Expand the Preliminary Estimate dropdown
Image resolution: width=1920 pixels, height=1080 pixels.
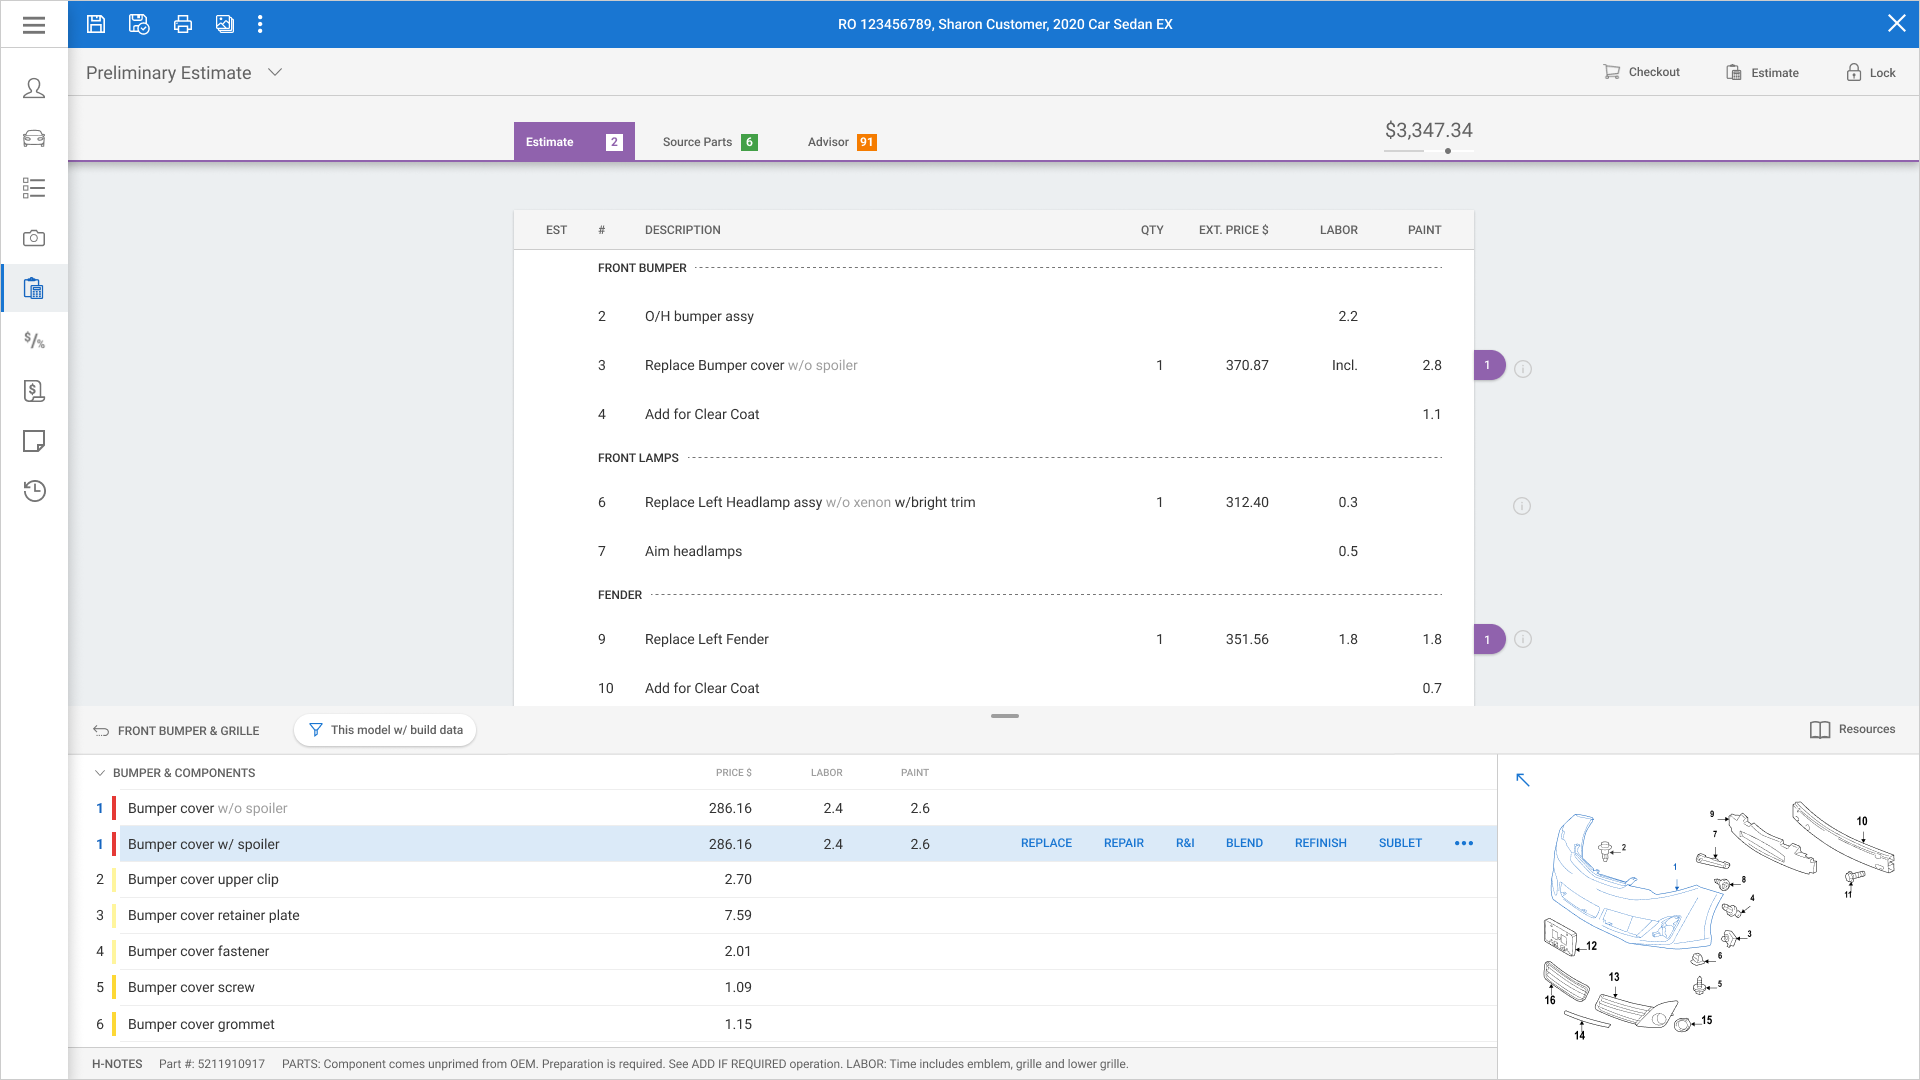(275, 72)
